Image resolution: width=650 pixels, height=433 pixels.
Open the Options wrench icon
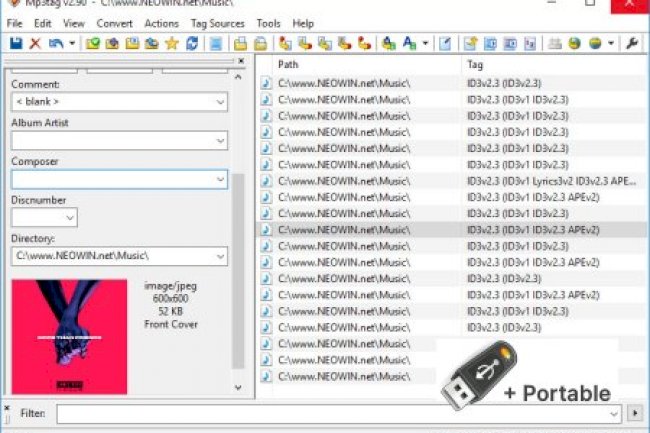click(632, 43)
